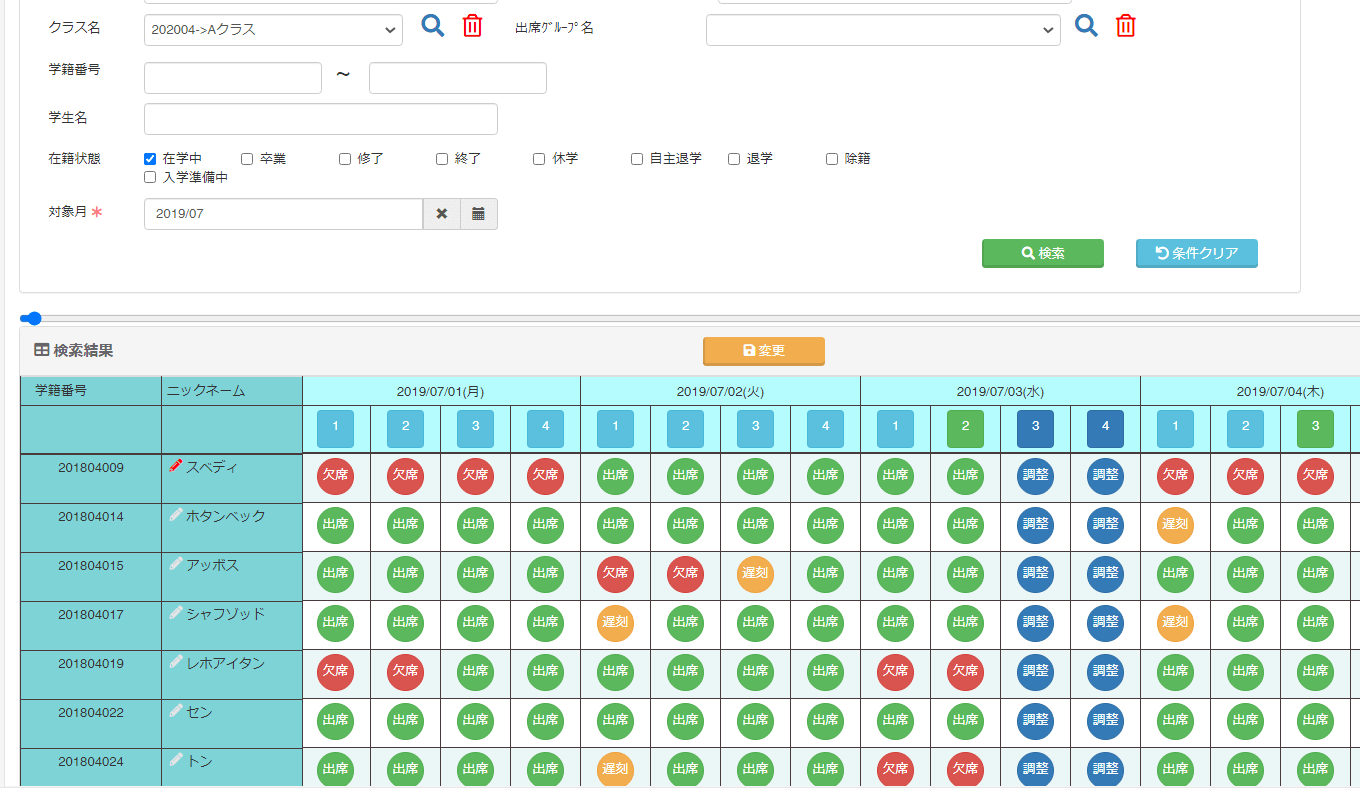This screenshot has width=1360, height=789.
Task: Click the 2019/07/02(火) date header
Action: [x=720, y=392]
